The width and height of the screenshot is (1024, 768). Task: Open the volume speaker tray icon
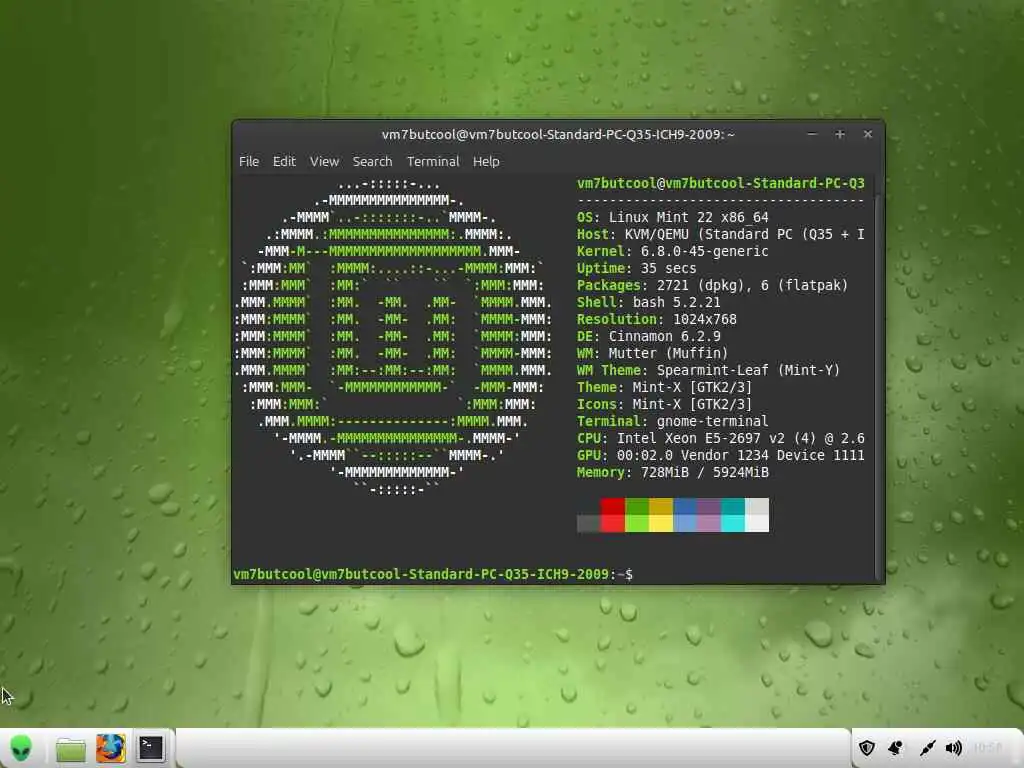click(954, 748)
